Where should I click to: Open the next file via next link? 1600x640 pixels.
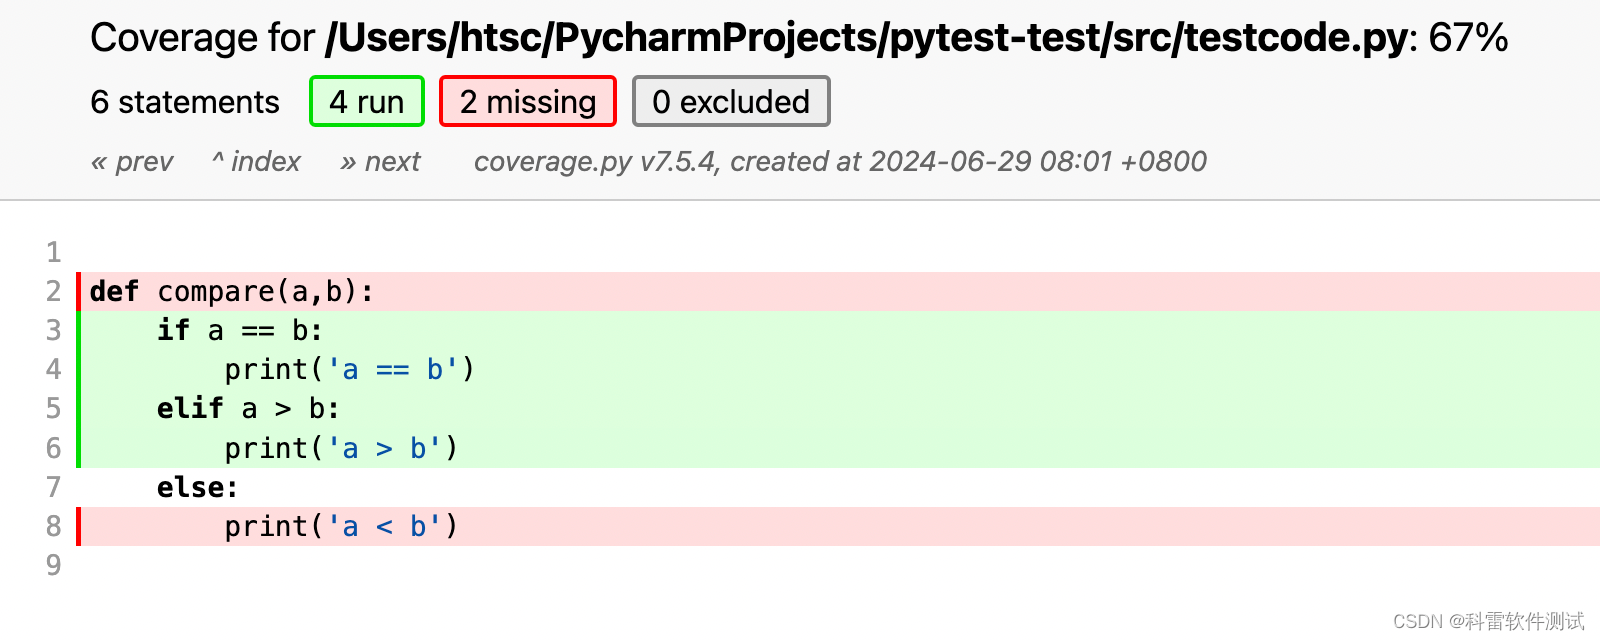pos(380,161)
